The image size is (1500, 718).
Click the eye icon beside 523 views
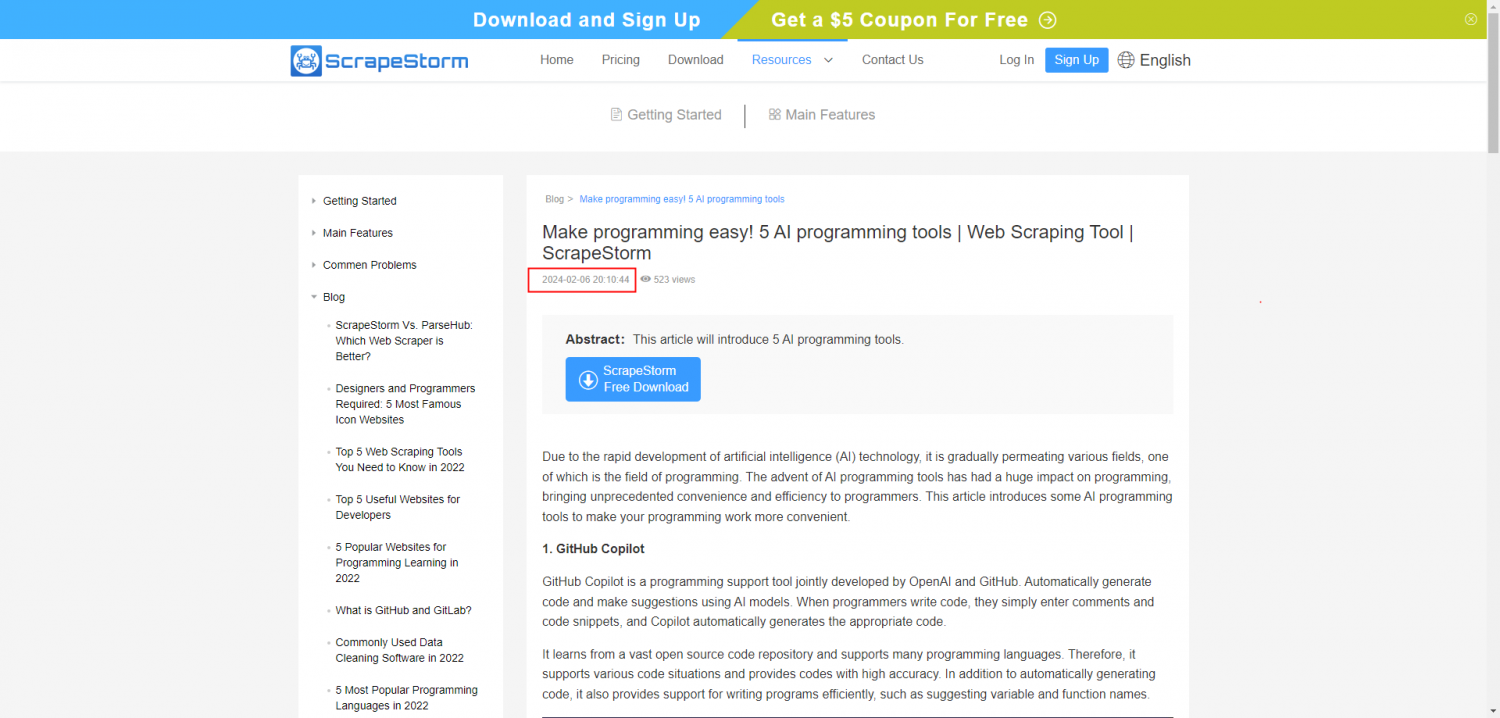(x=646, y=279)
